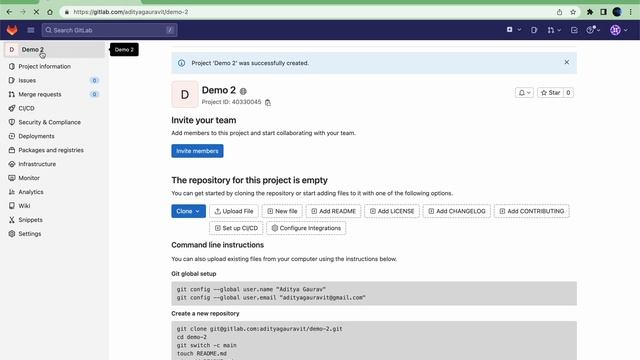This screenshot has width=640, height=360.
Task: Click Configure Integrations button
Action: [306, 228]
